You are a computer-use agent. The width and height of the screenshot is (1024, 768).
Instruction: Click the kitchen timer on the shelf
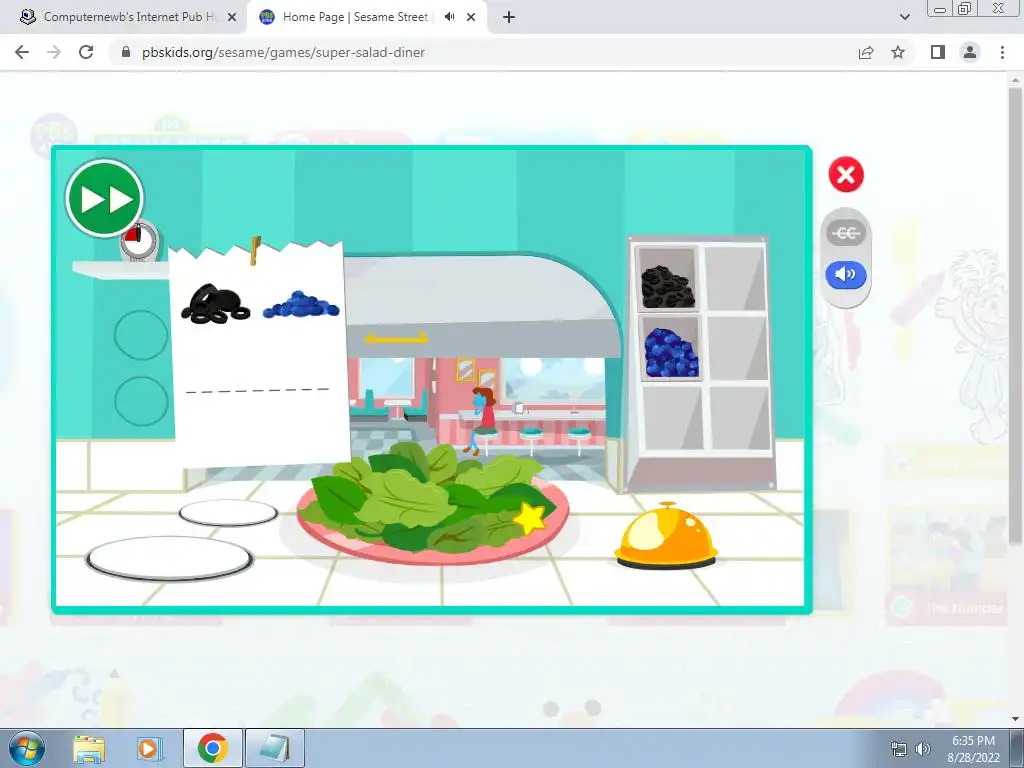pos(138,241)
